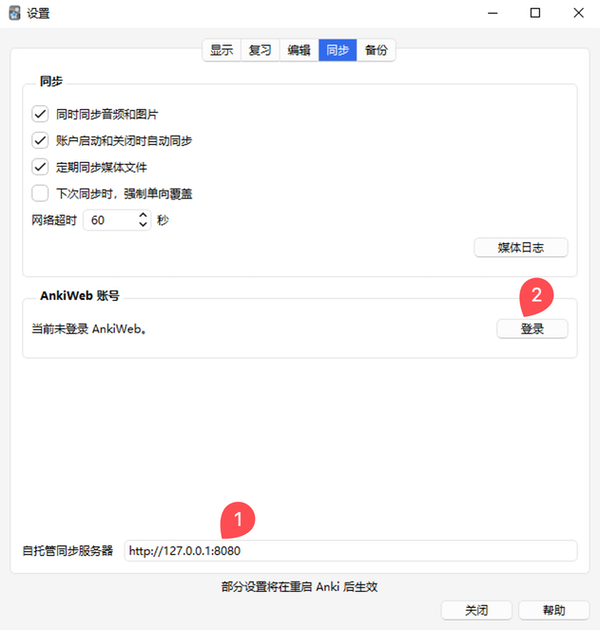
Task: Close the 设置 window with X
Action: [579, 13]
